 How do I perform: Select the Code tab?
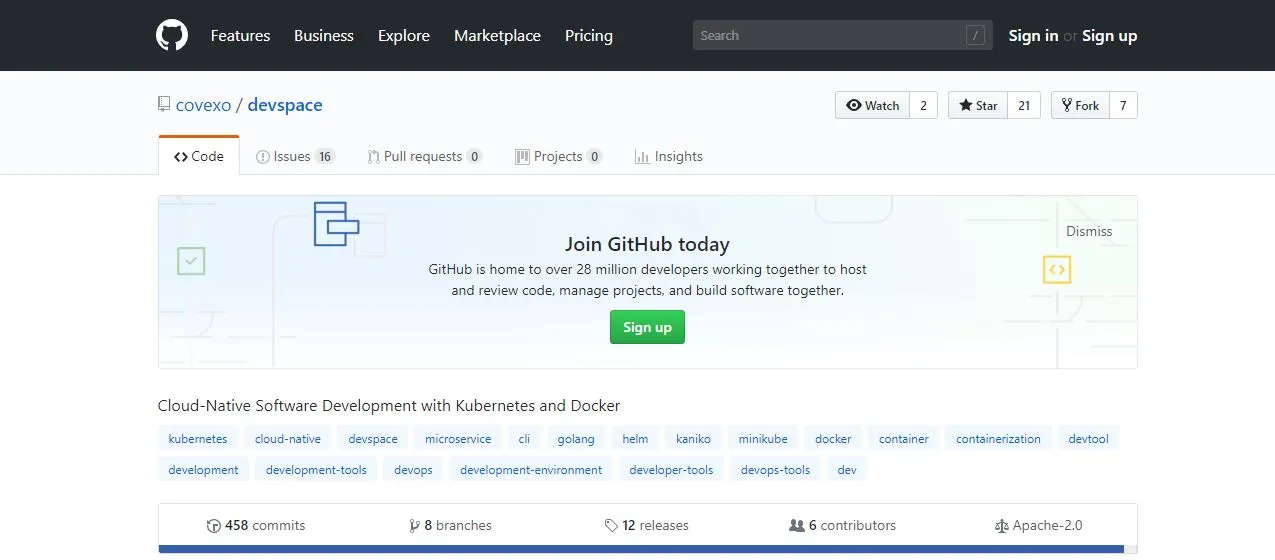point(199,156)
